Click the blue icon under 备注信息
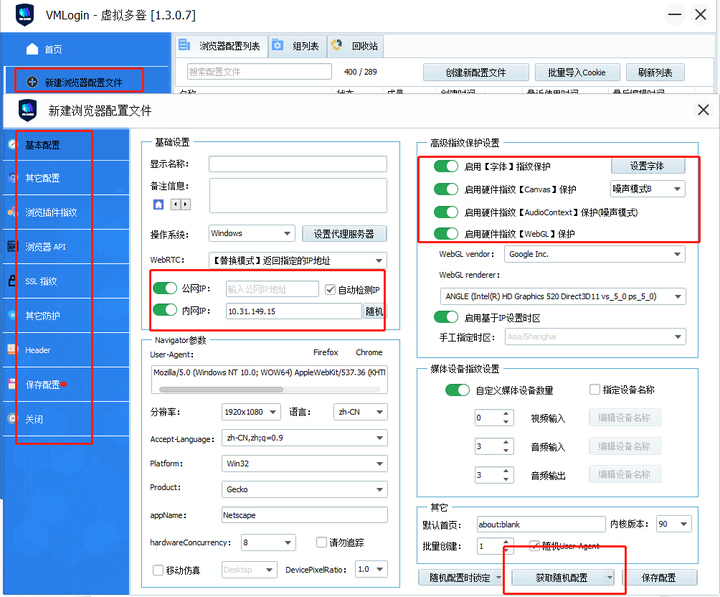720x597 pixels. click(158, 204)
